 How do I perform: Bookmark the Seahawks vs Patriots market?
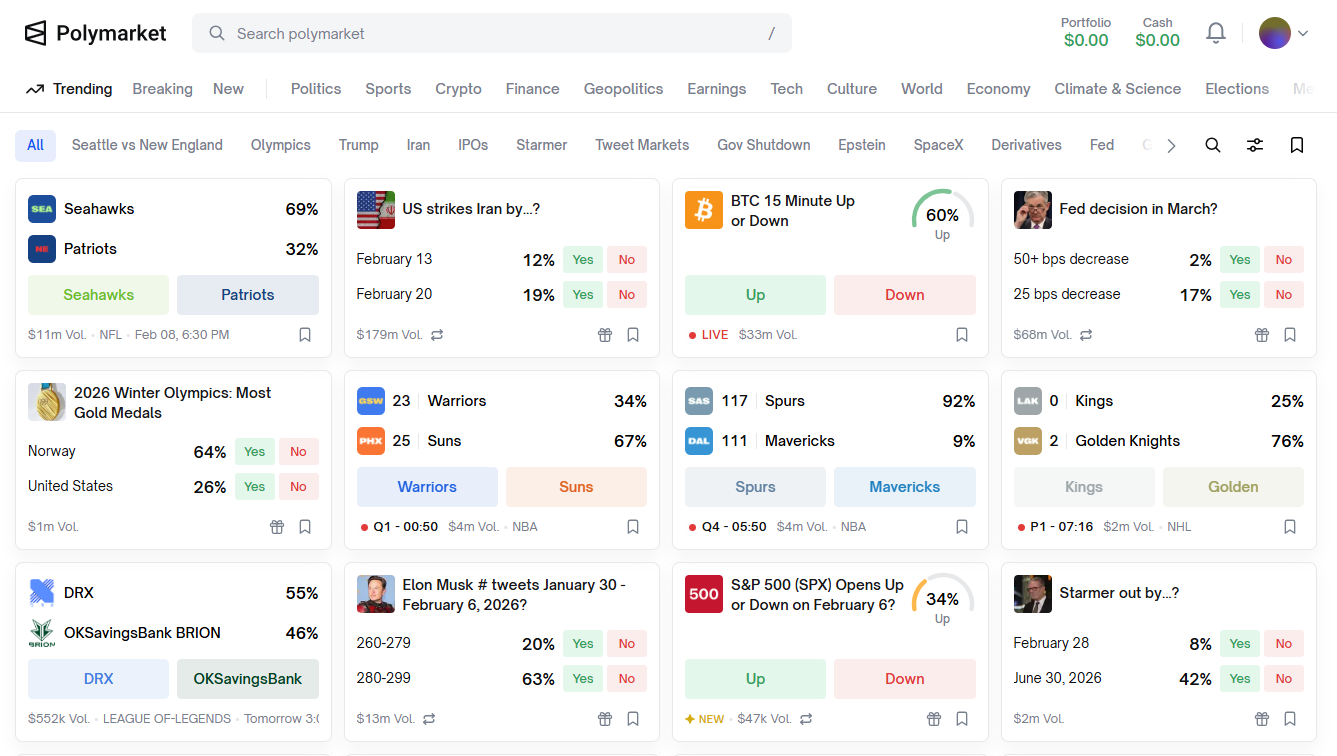coord(305,335)
